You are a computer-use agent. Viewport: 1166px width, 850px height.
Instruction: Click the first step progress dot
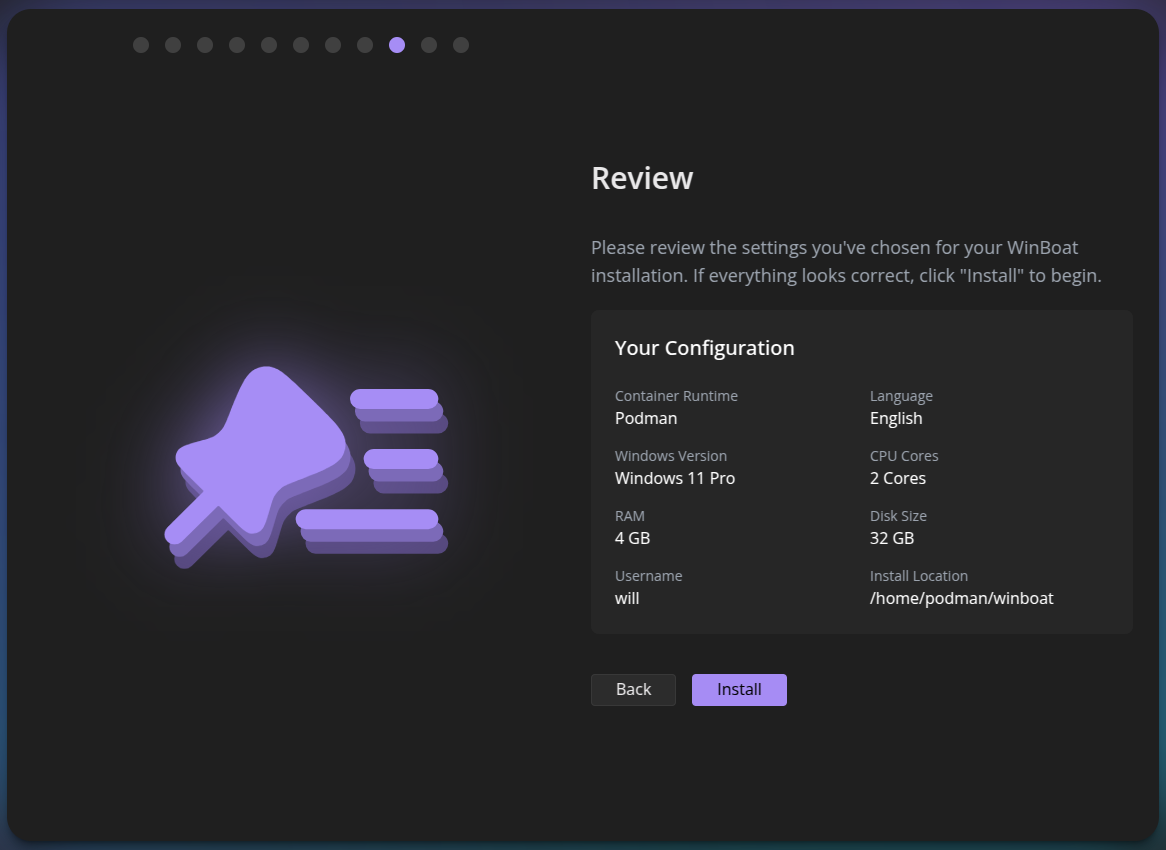[x=141, y=45]
